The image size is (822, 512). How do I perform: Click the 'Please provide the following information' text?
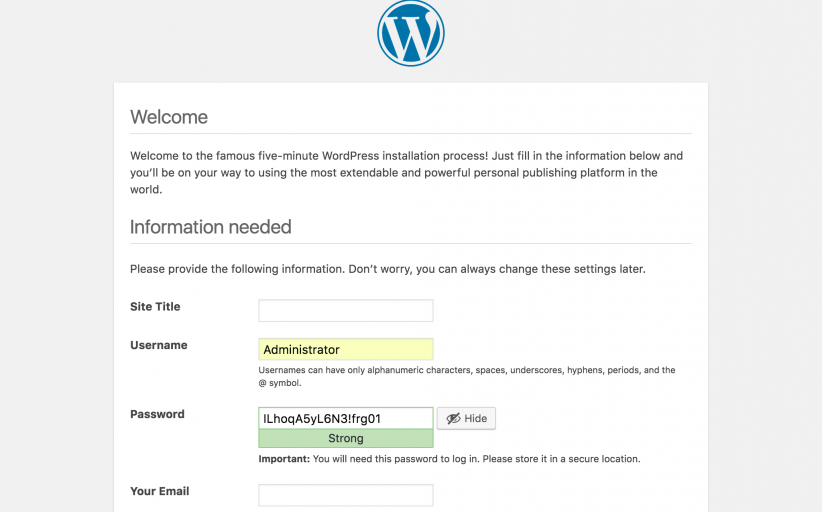click(x=387, y=269)
